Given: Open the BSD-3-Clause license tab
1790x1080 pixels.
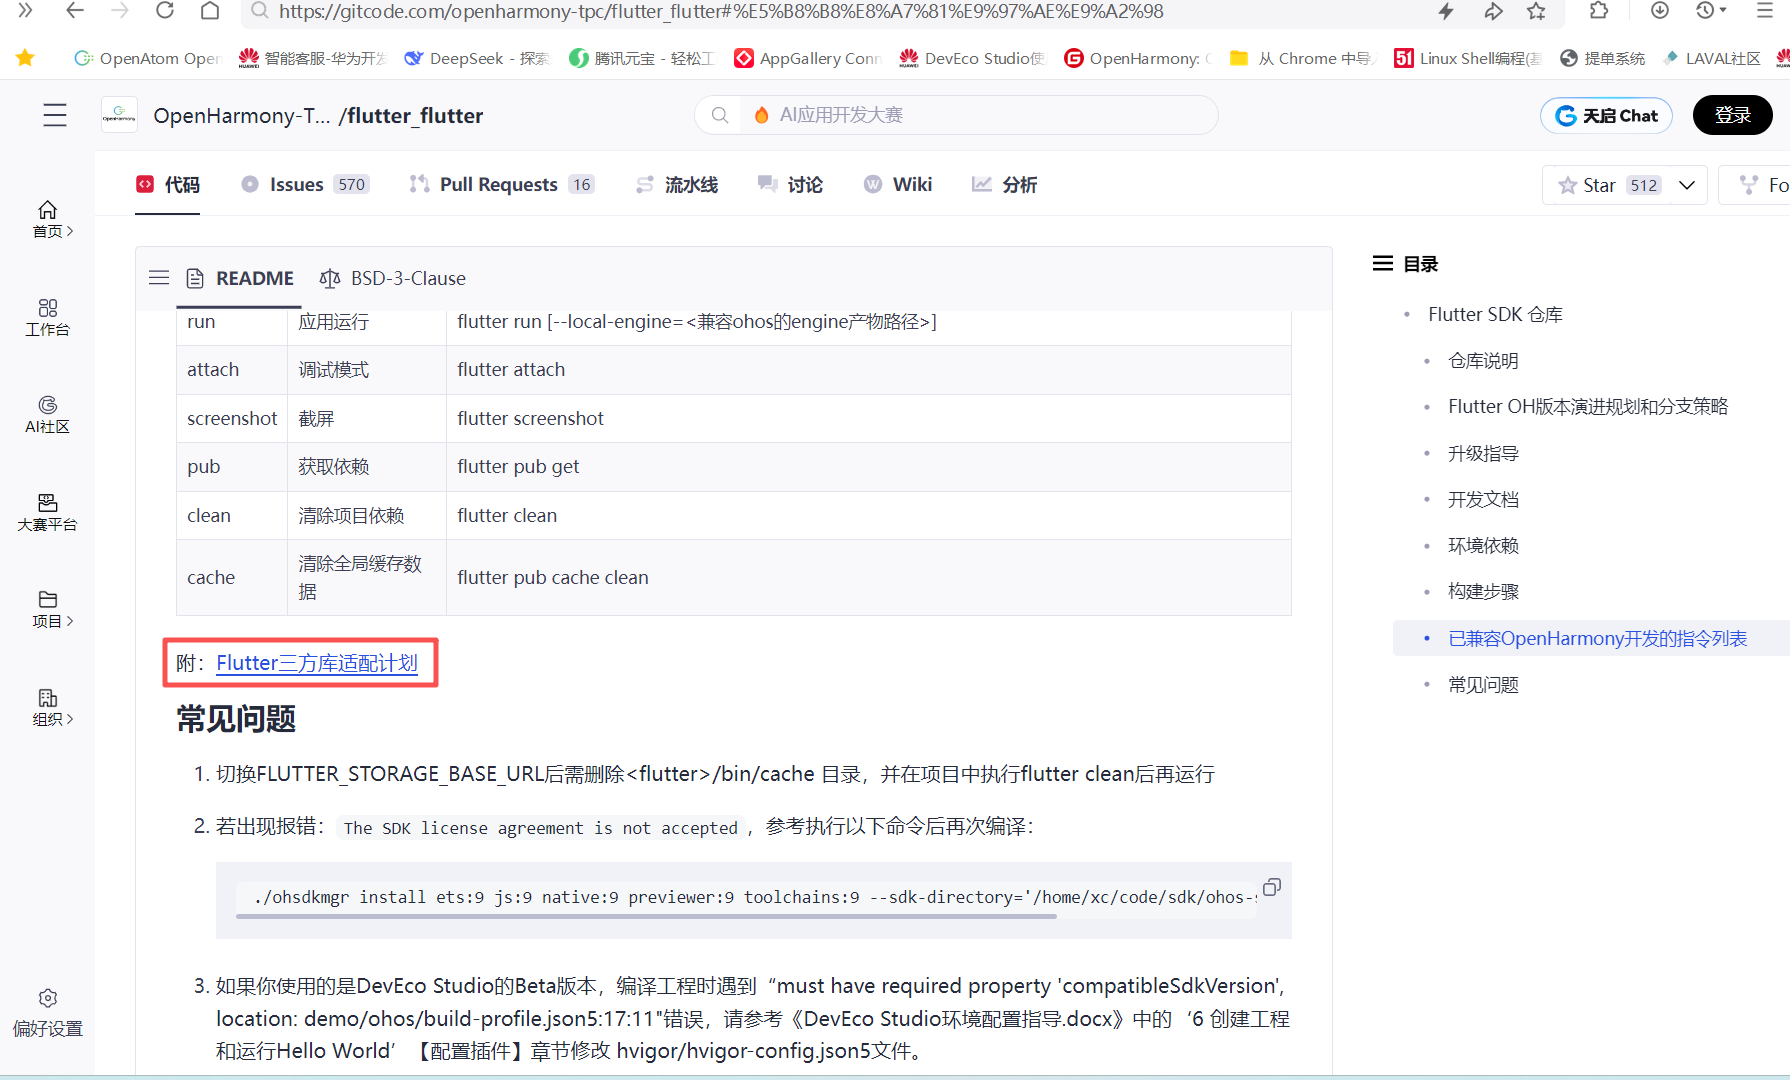Looking at the screenshot, I should [x=407, y=278].
